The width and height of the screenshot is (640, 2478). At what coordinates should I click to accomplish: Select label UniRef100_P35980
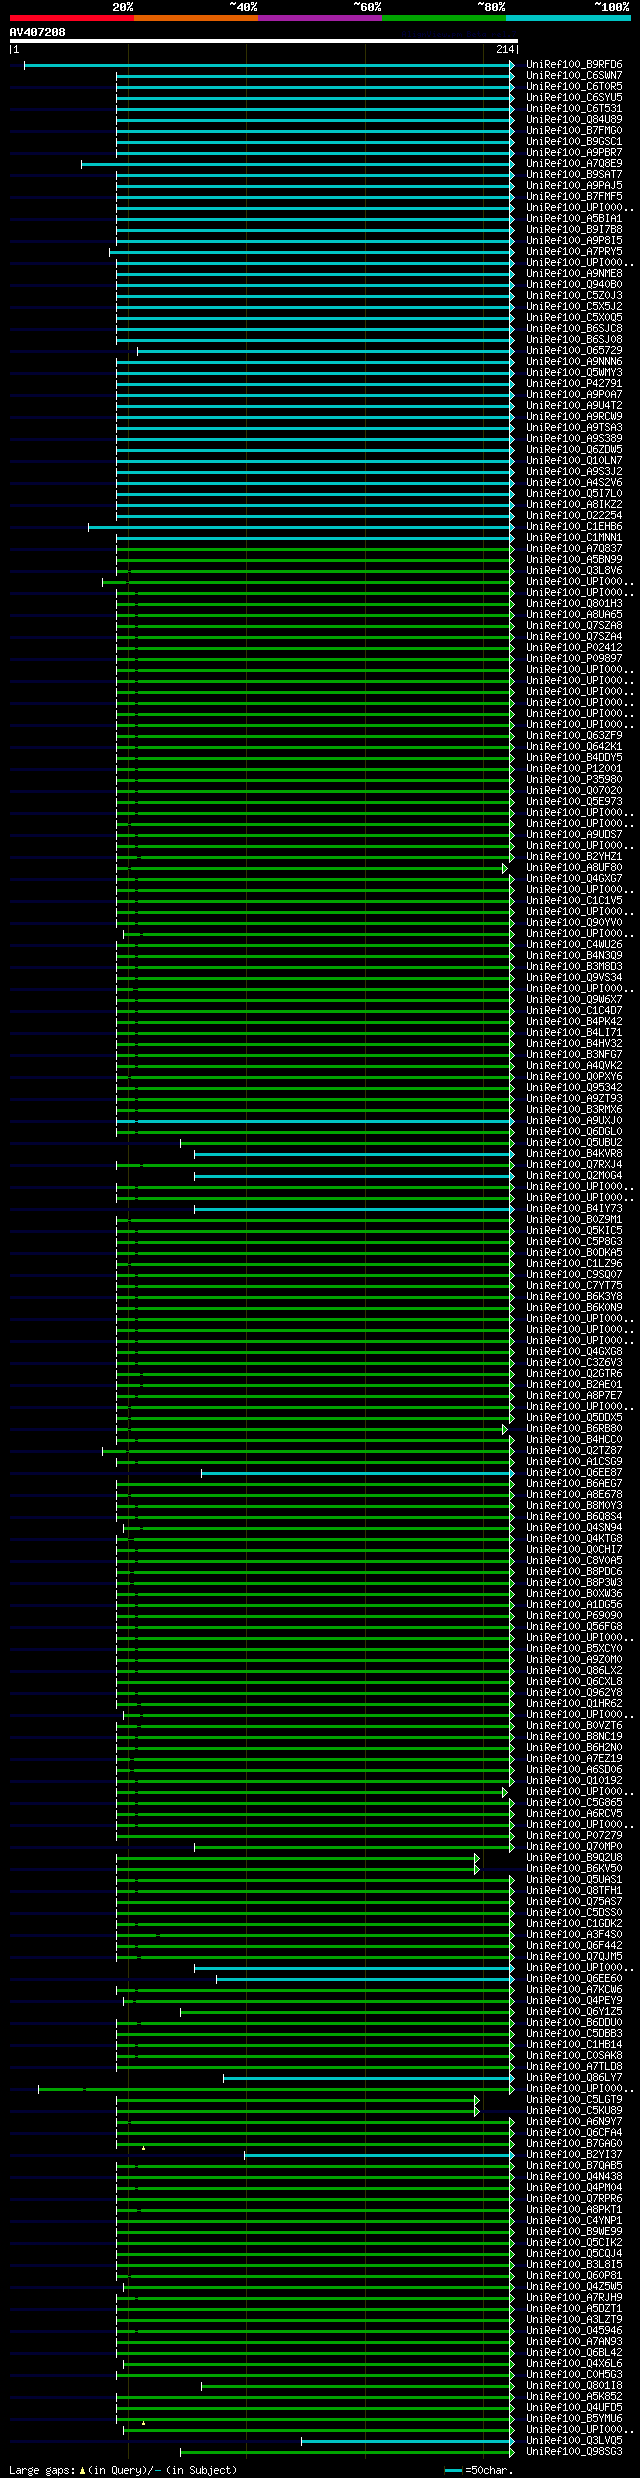point(574,780)
